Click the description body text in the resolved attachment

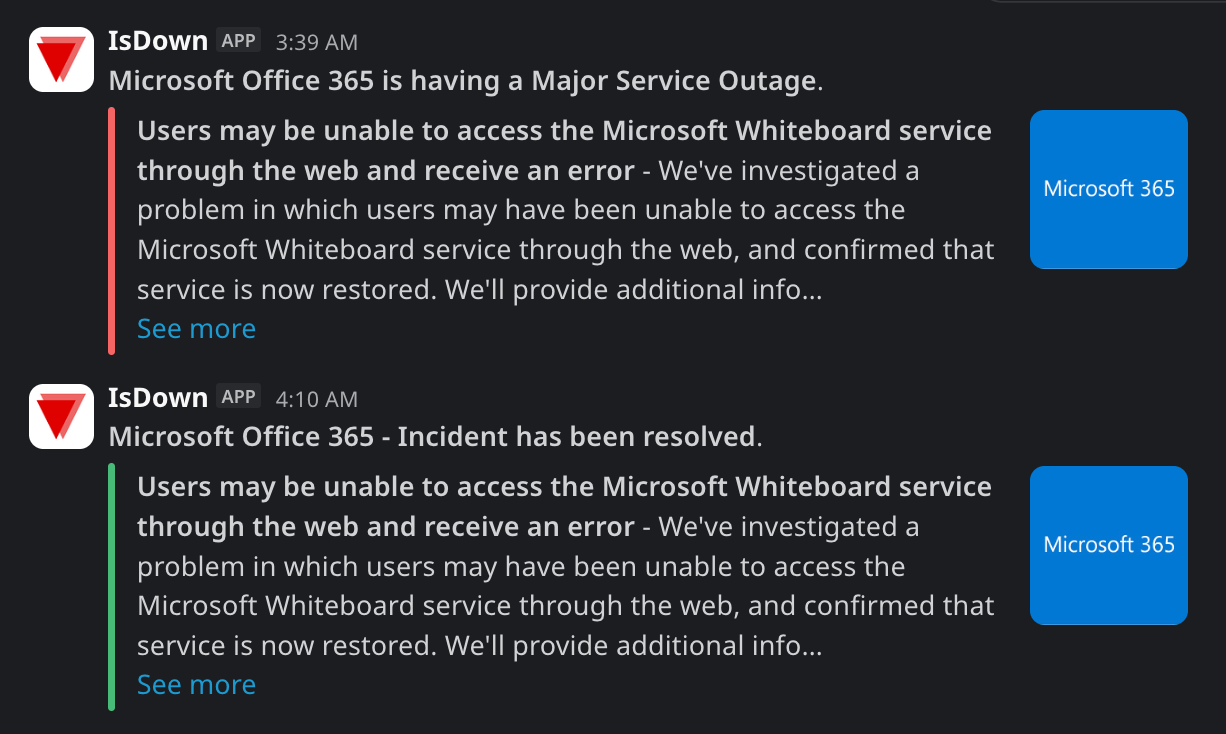[565, 606]
